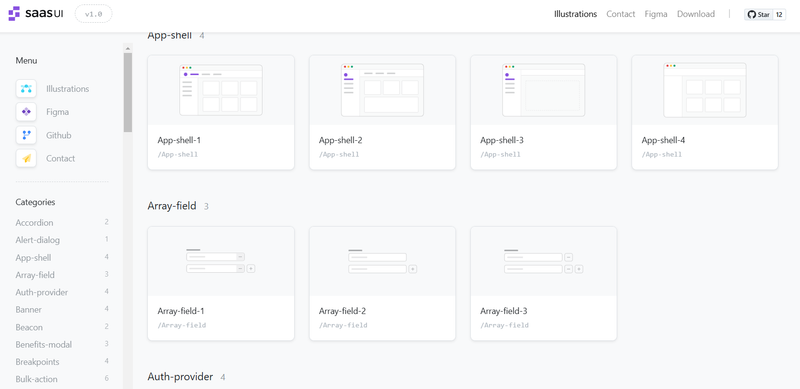Click the Categories heading in sidebar
Viewport: 800px width, 389px height.
(35, 202)
